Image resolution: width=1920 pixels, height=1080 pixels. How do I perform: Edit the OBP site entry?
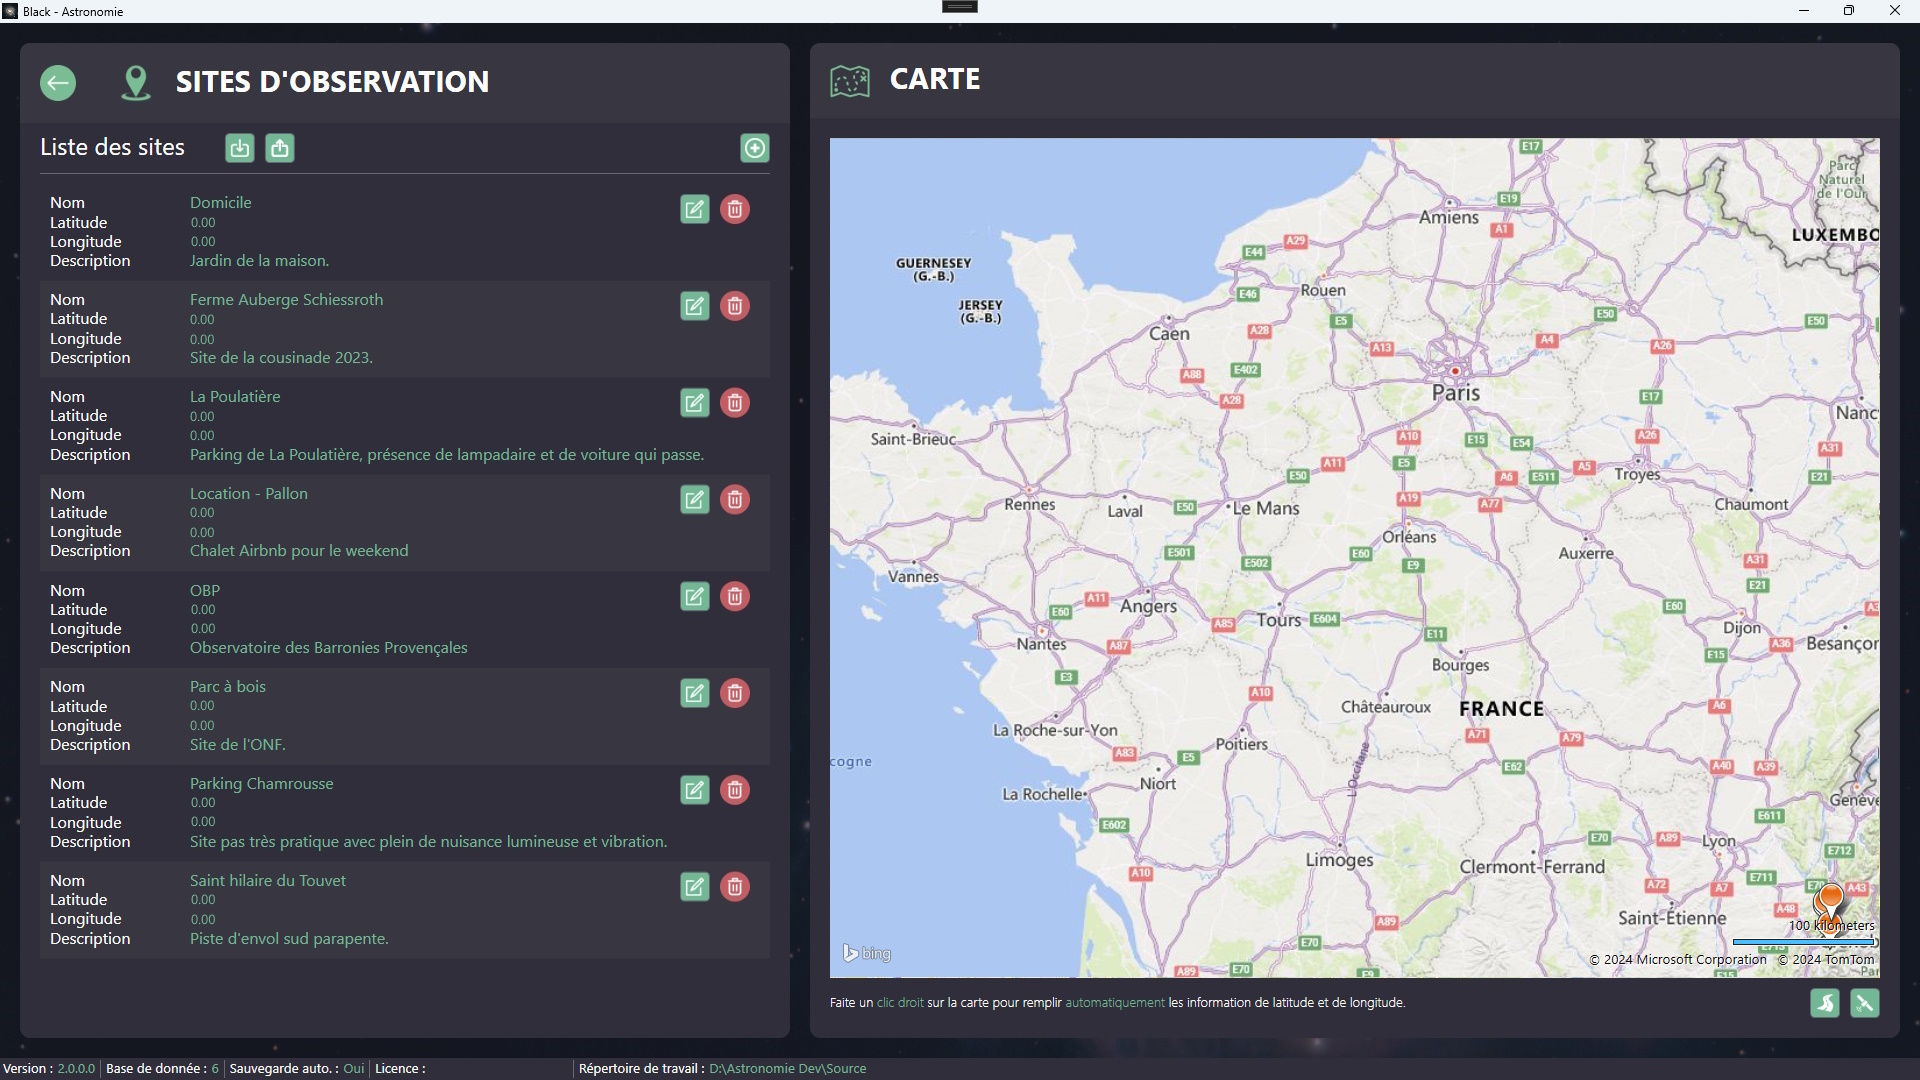pyautogui.click(x=694, y=596)
